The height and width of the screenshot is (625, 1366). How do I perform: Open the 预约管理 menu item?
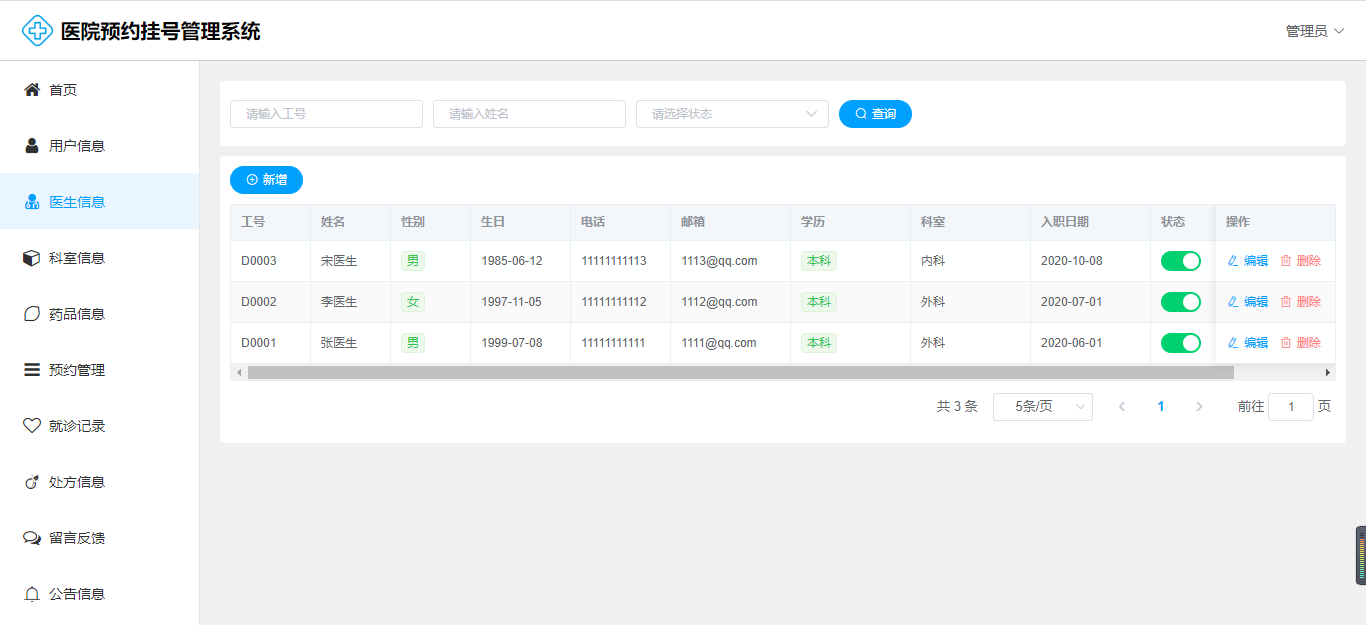pos(77,370)
